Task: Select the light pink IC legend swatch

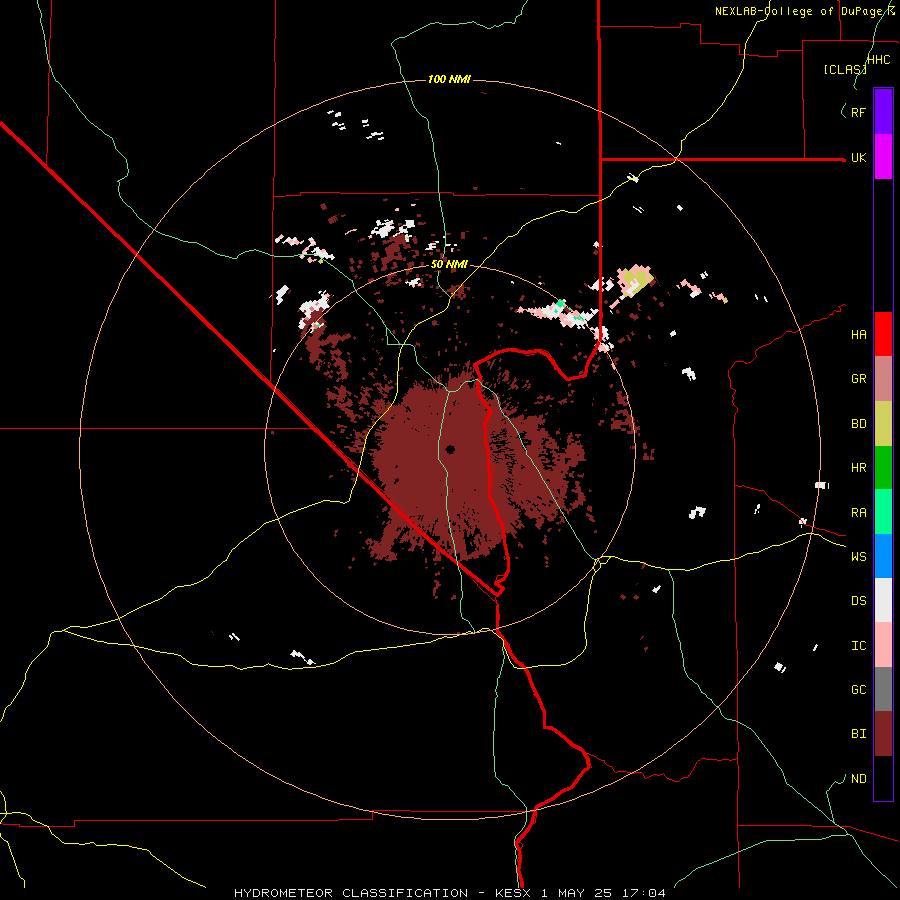Action: [x=883, y=645]
